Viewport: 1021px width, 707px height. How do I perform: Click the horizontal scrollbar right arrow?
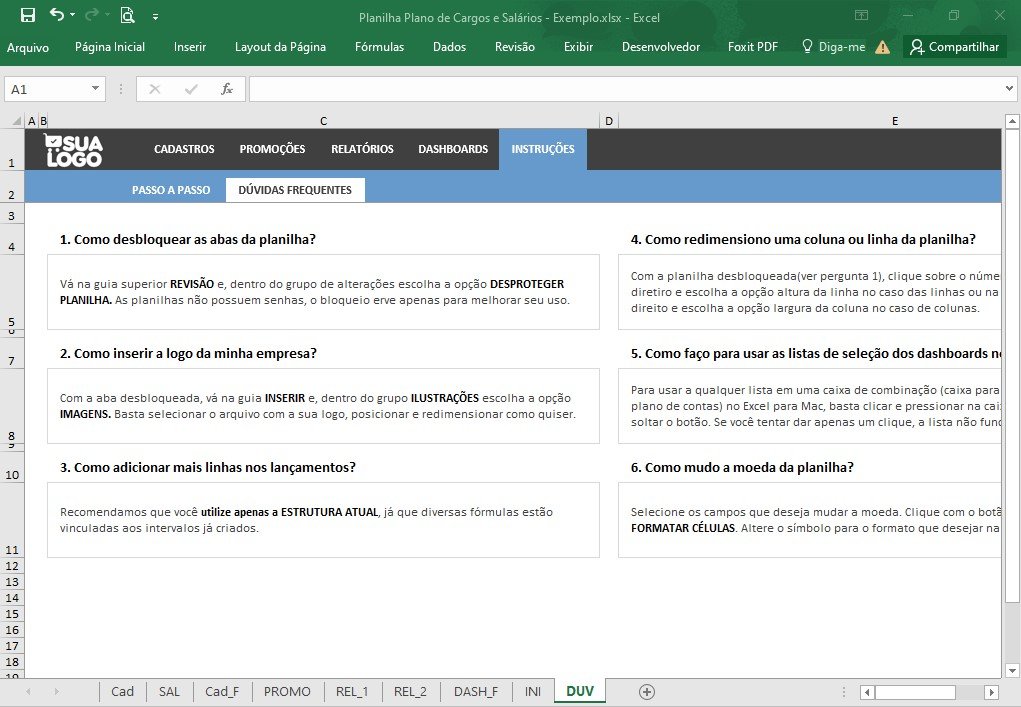click(992, 692)
